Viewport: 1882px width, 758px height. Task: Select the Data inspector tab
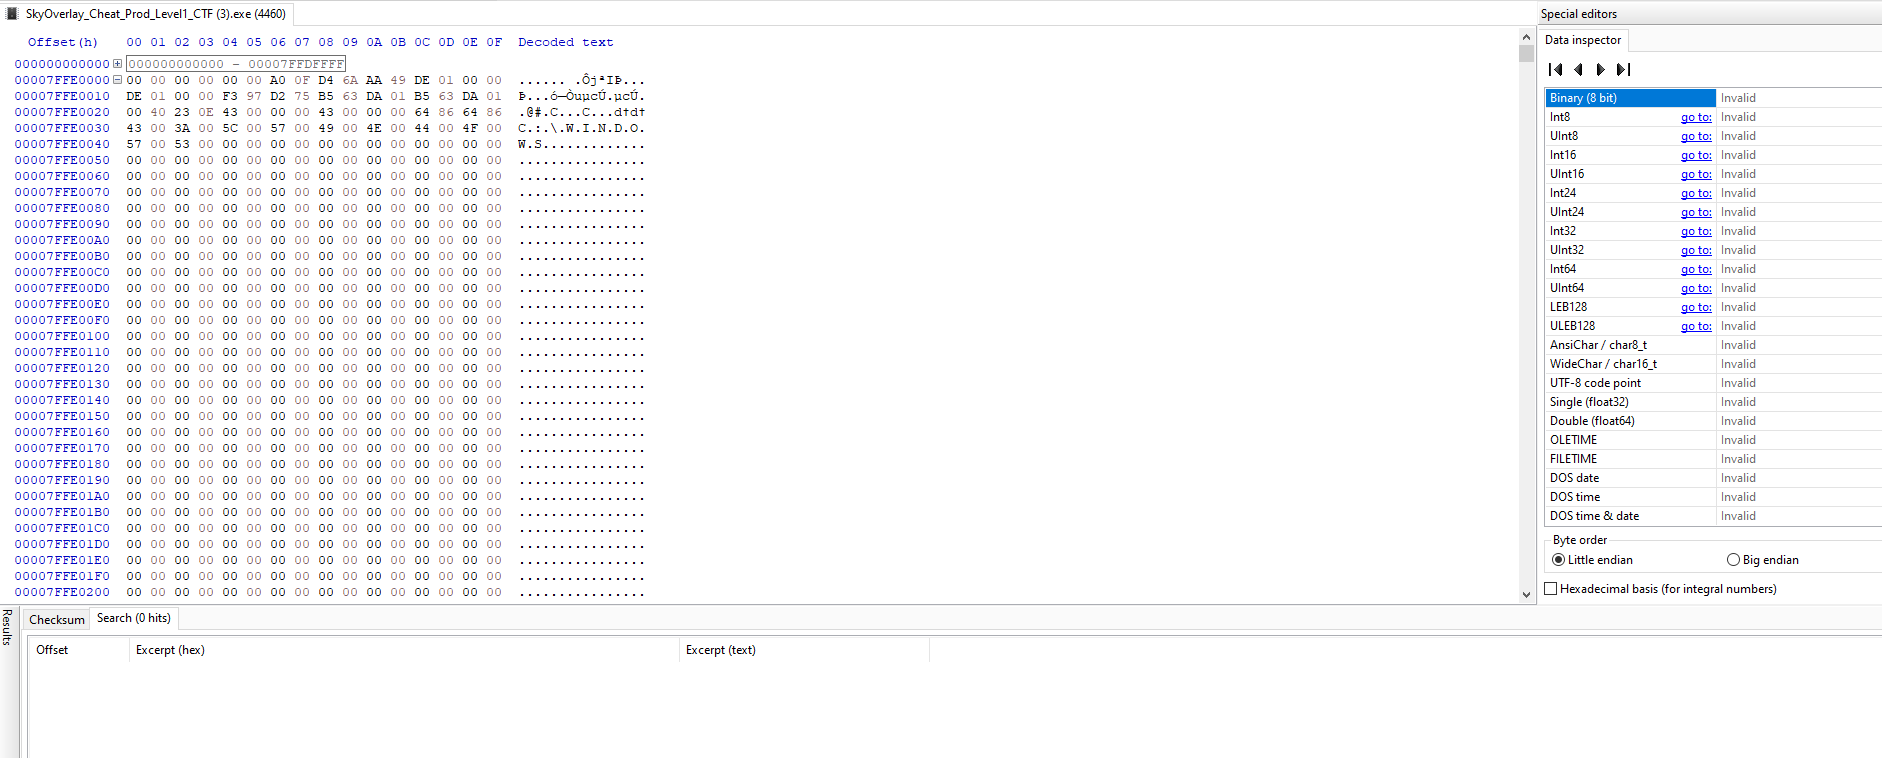(x=1582, y=40)
